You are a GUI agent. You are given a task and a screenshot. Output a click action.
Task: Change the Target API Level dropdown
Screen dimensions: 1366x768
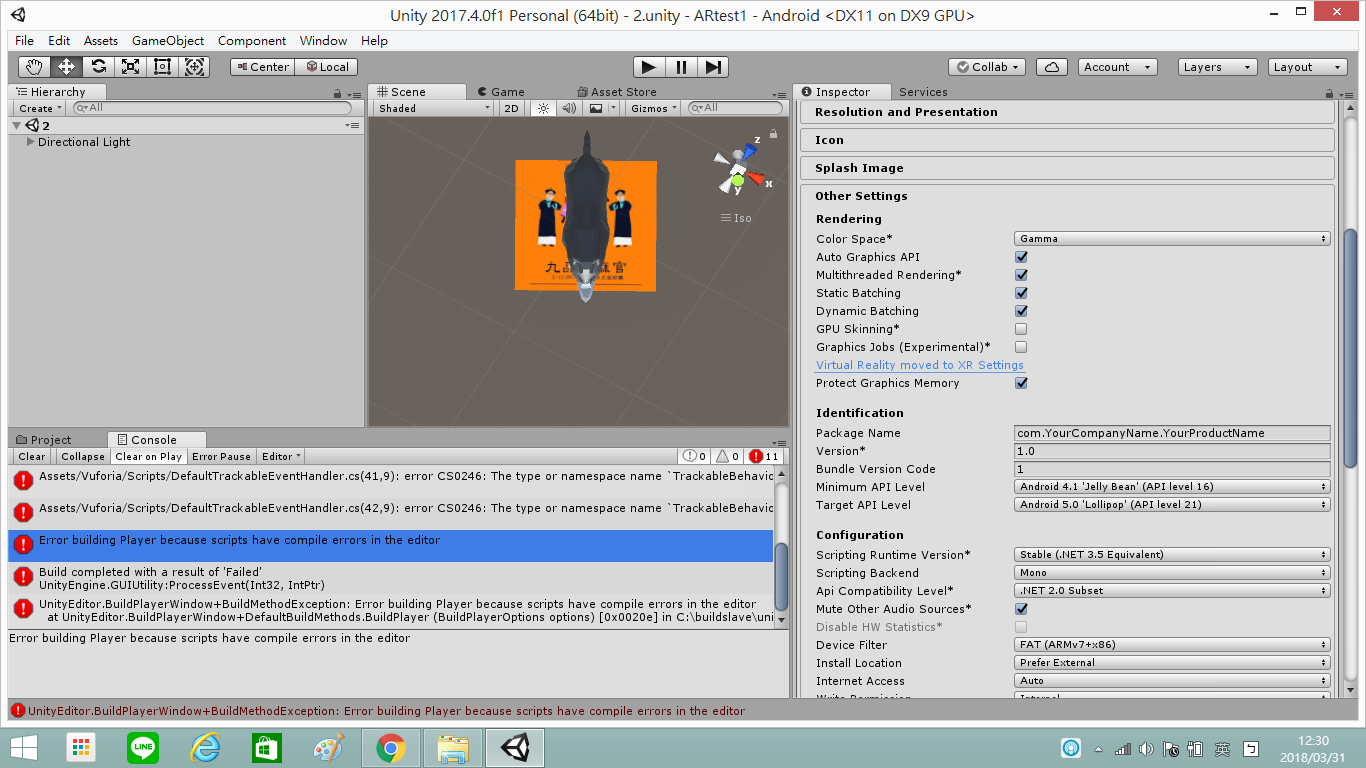[x=1172, y=505]
